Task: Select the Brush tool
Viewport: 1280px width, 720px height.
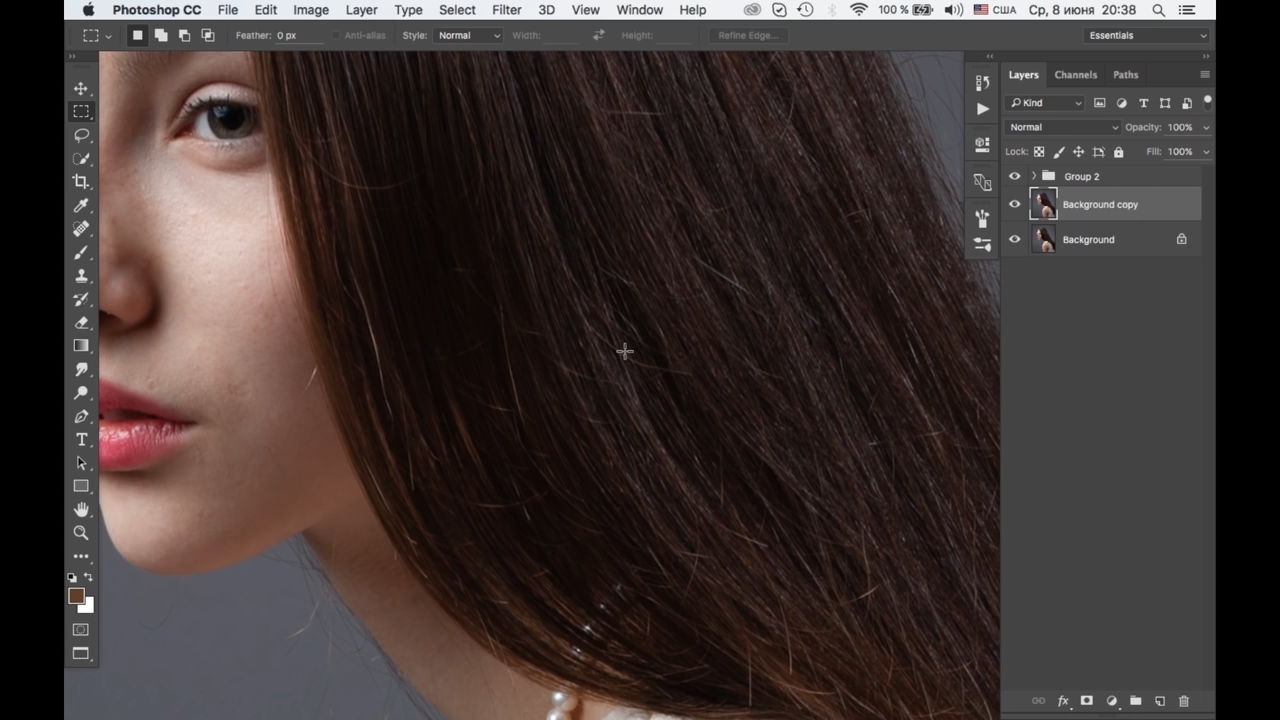Action: coord(81,252)
